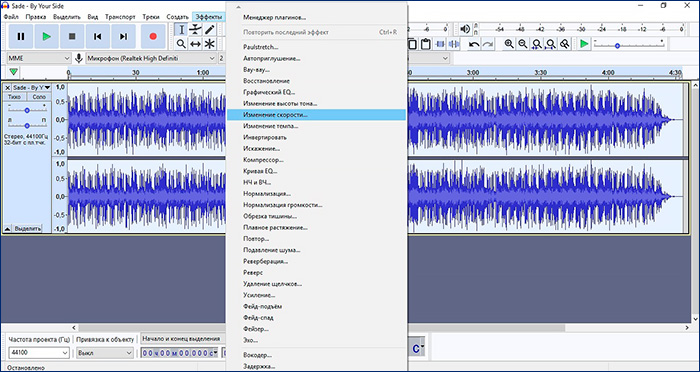Close the Sade track with the X button
This screenshot has width=700, height=372.
point(8,88)
